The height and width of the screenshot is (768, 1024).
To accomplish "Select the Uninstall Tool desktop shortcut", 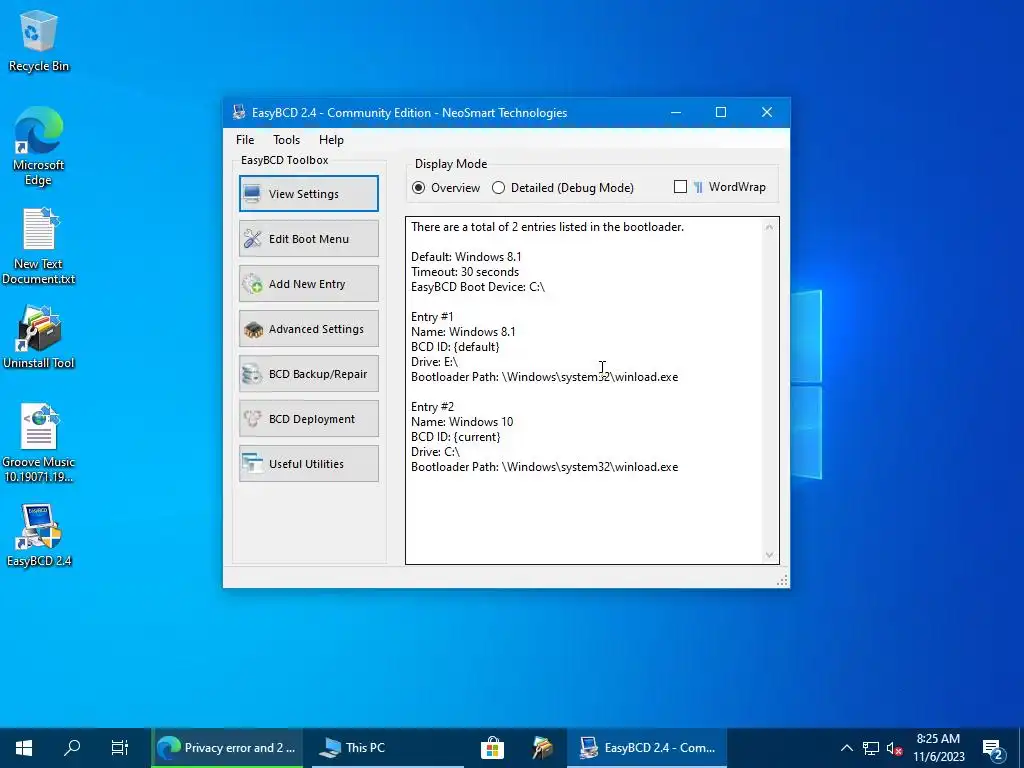I will point(39,337).
